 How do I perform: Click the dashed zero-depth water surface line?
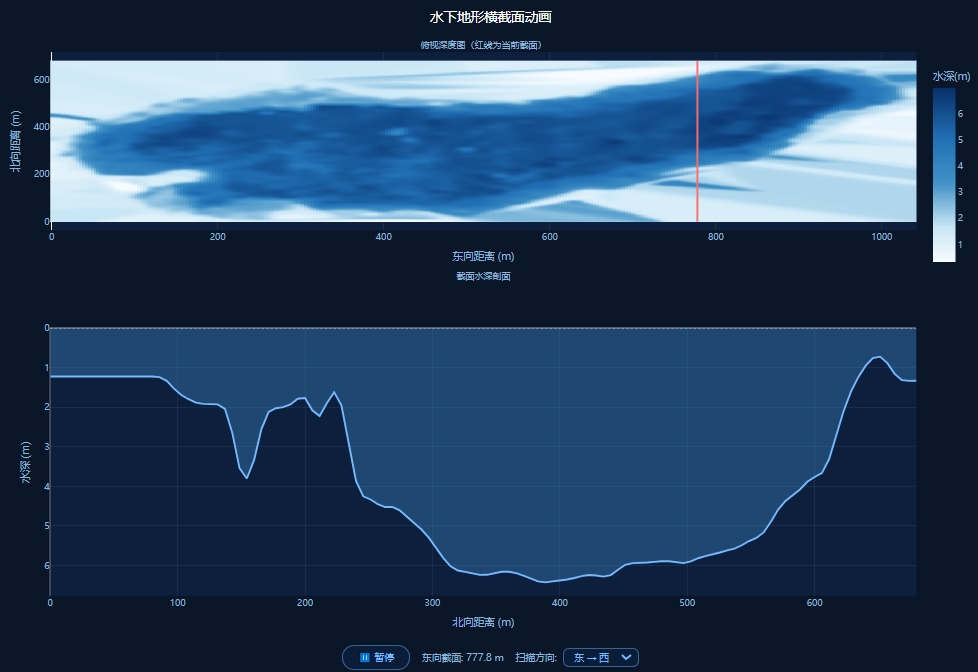click(x=483, y=328)
